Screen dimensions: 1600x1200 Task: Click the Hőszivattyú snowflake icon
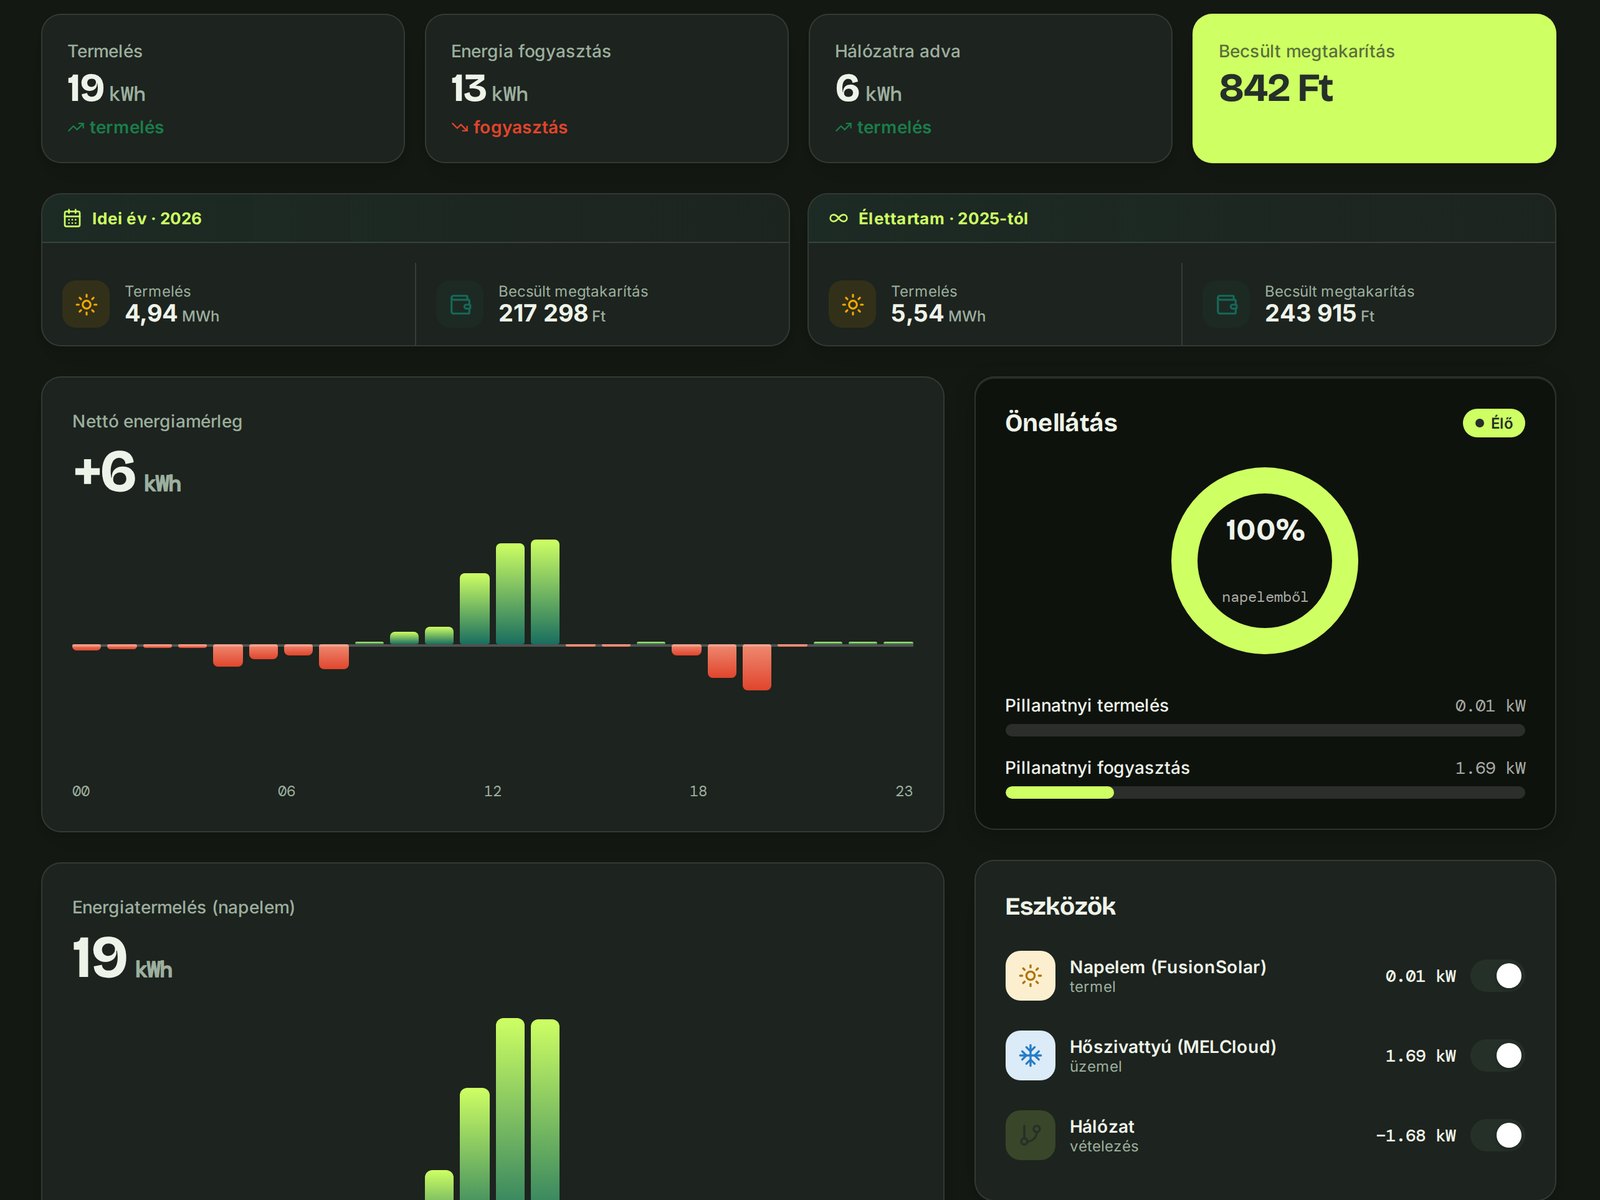pyautogui.click(x=1030, y=1055)
